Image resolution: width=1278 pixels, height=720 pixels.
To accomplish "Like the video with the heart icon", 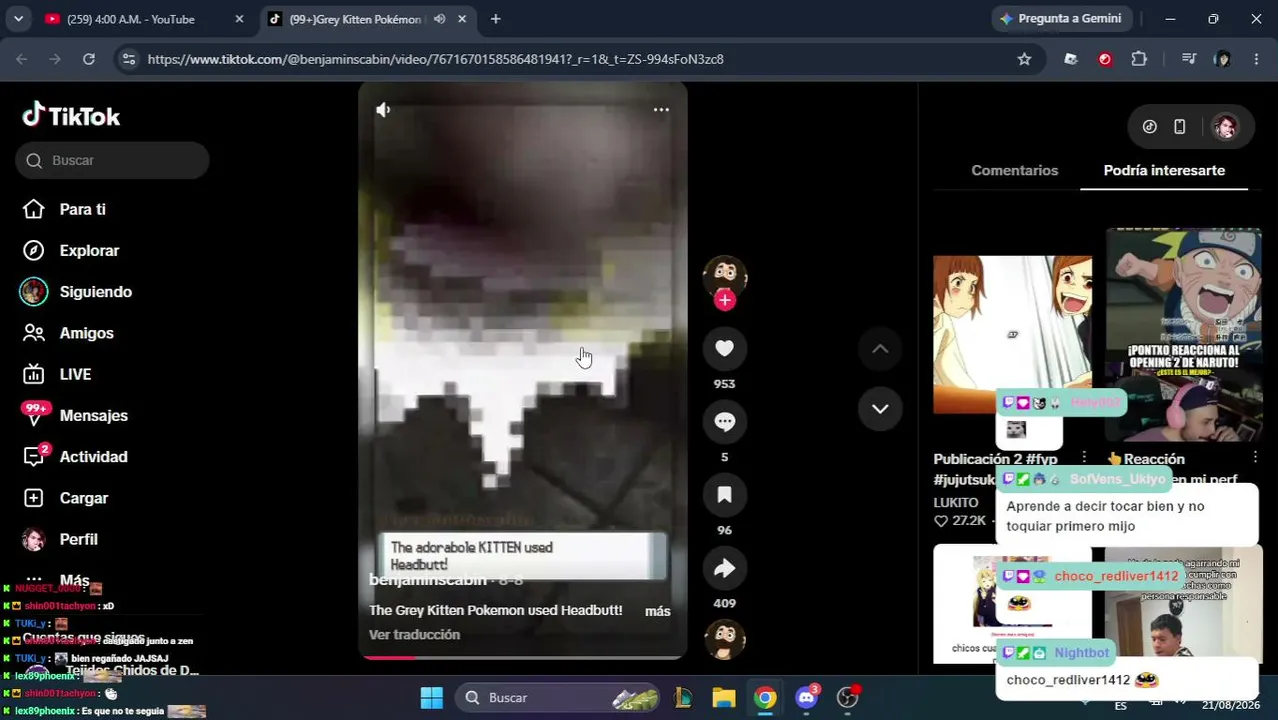I will (x=725, y=348).
